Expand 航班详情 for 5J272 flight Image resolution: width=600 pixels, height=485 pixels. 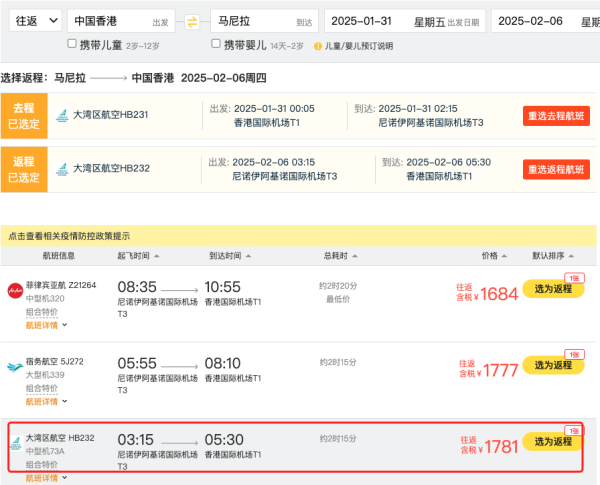coord(46,402)
